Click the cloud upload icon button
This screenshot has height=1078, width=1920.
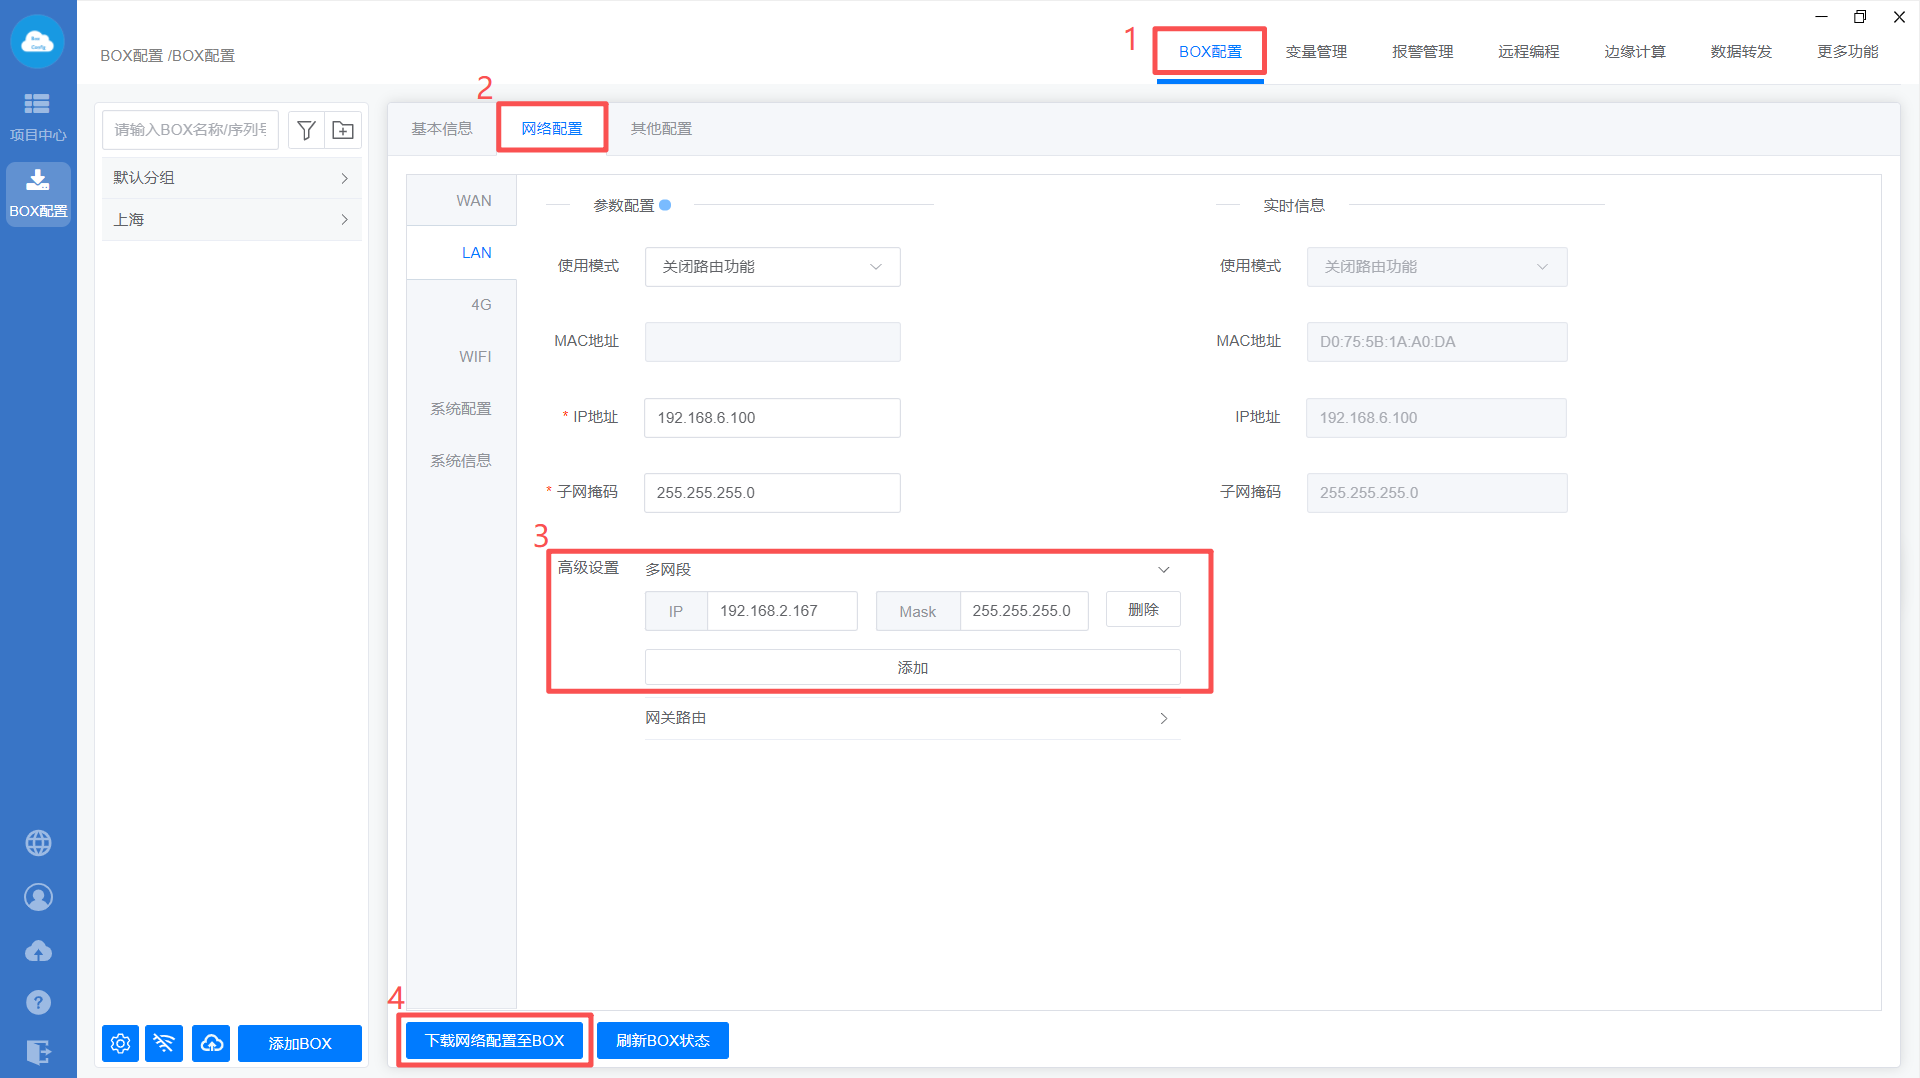(211, 1043)
